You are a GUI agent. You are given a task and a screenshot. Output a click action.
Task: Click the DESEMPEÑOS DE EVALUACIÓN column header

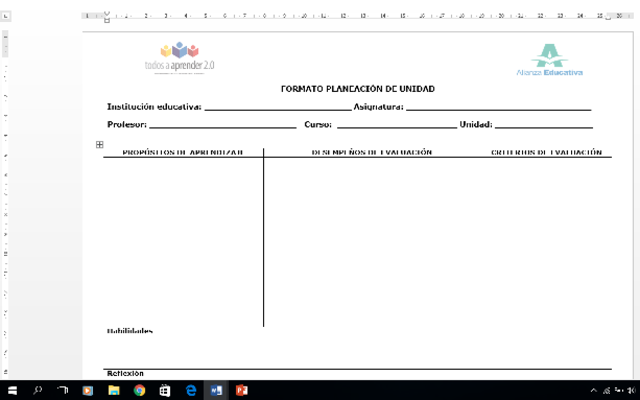pyautogui.click(x=372, y=152)
